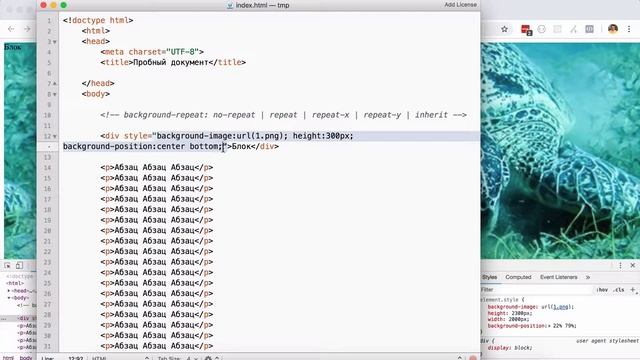The height and width of the screenshot is (360, 640).
Task: Click the Абзац paragraph on line 20
Action: [x=157, y=231]
